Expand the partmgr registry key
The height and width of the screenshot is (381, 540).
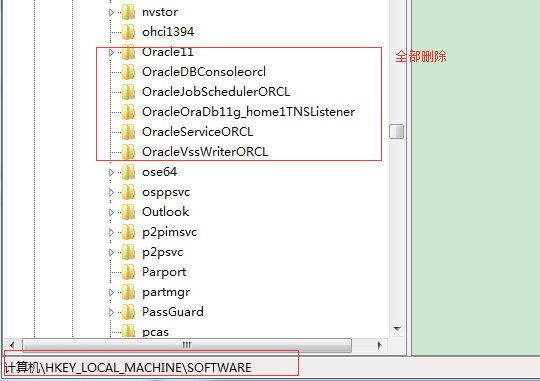click(111, 292)
